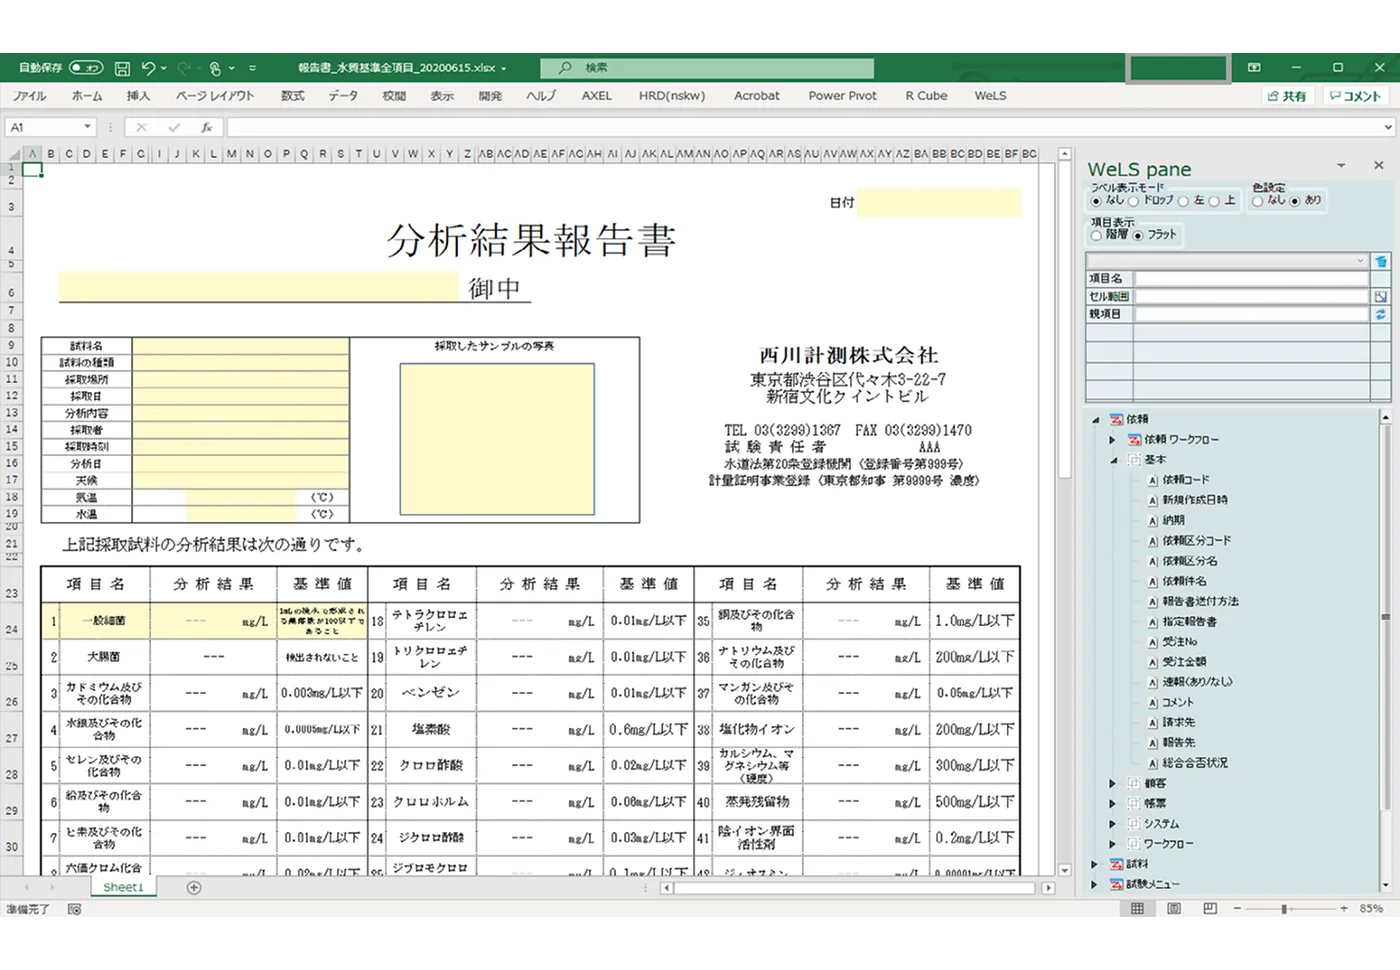1400x970 pixels.
Task: Click the yellow 日付 date cell
Action: (938, 203)
